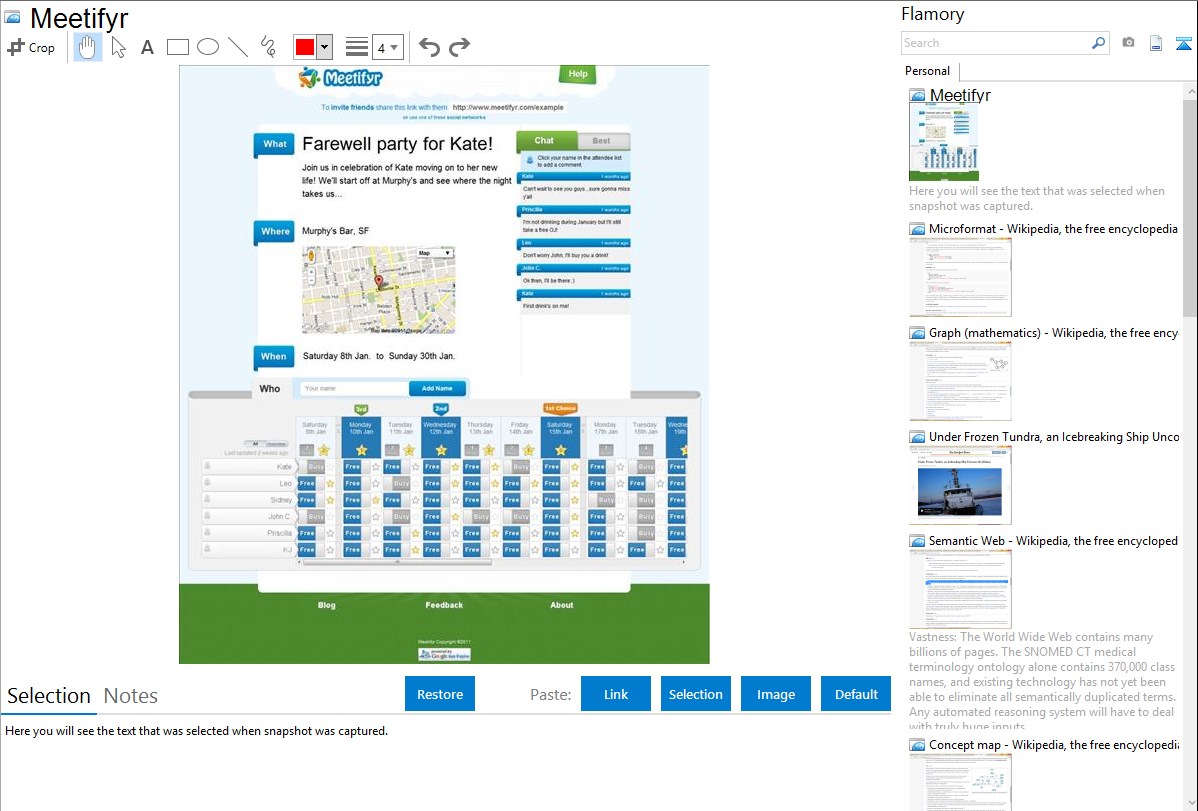
Task: Click the icon beside Under Frozen Tundra title
Action: (917, 437)
